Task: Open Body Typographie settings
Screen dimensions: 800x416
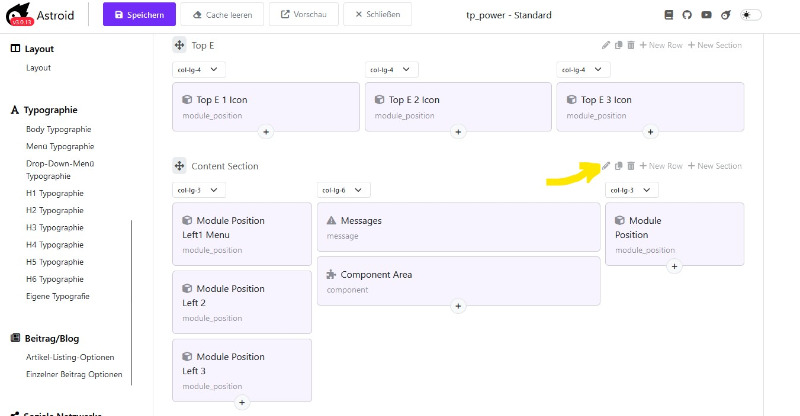Action: click(x=59, y=129)
